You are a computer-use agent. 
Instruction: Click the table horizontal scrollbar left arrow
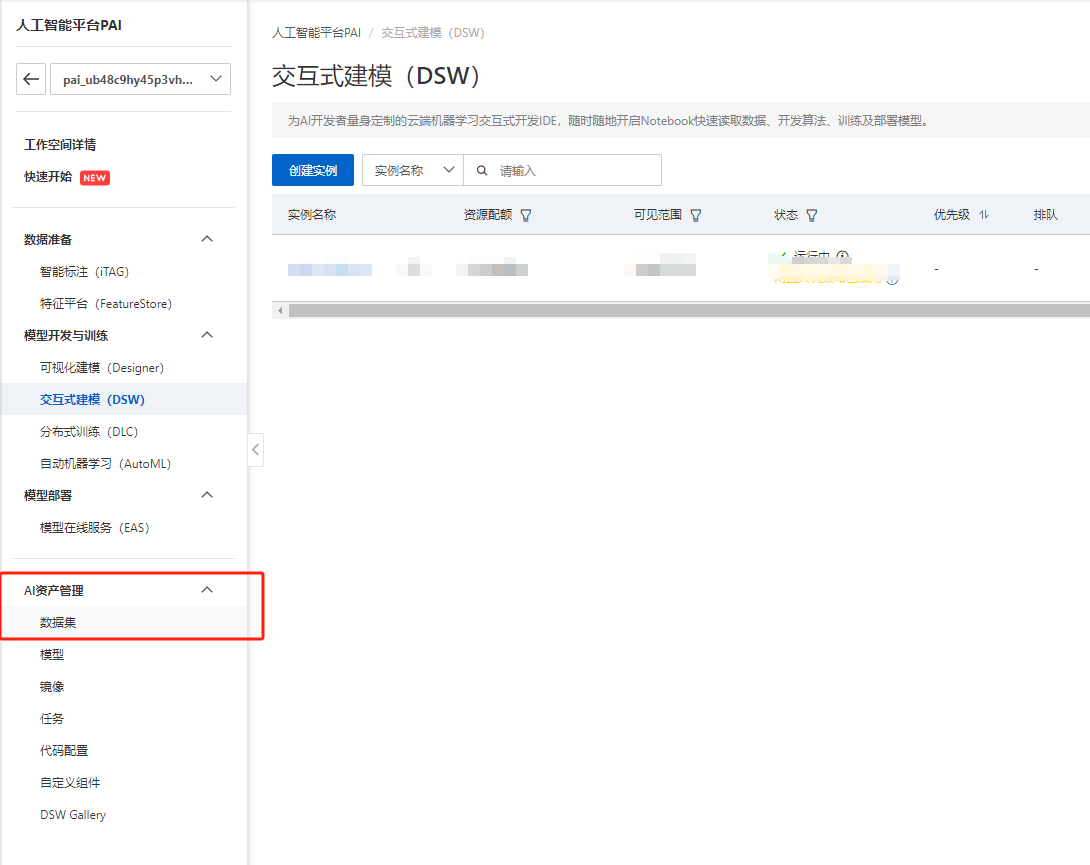coord(280,310)
